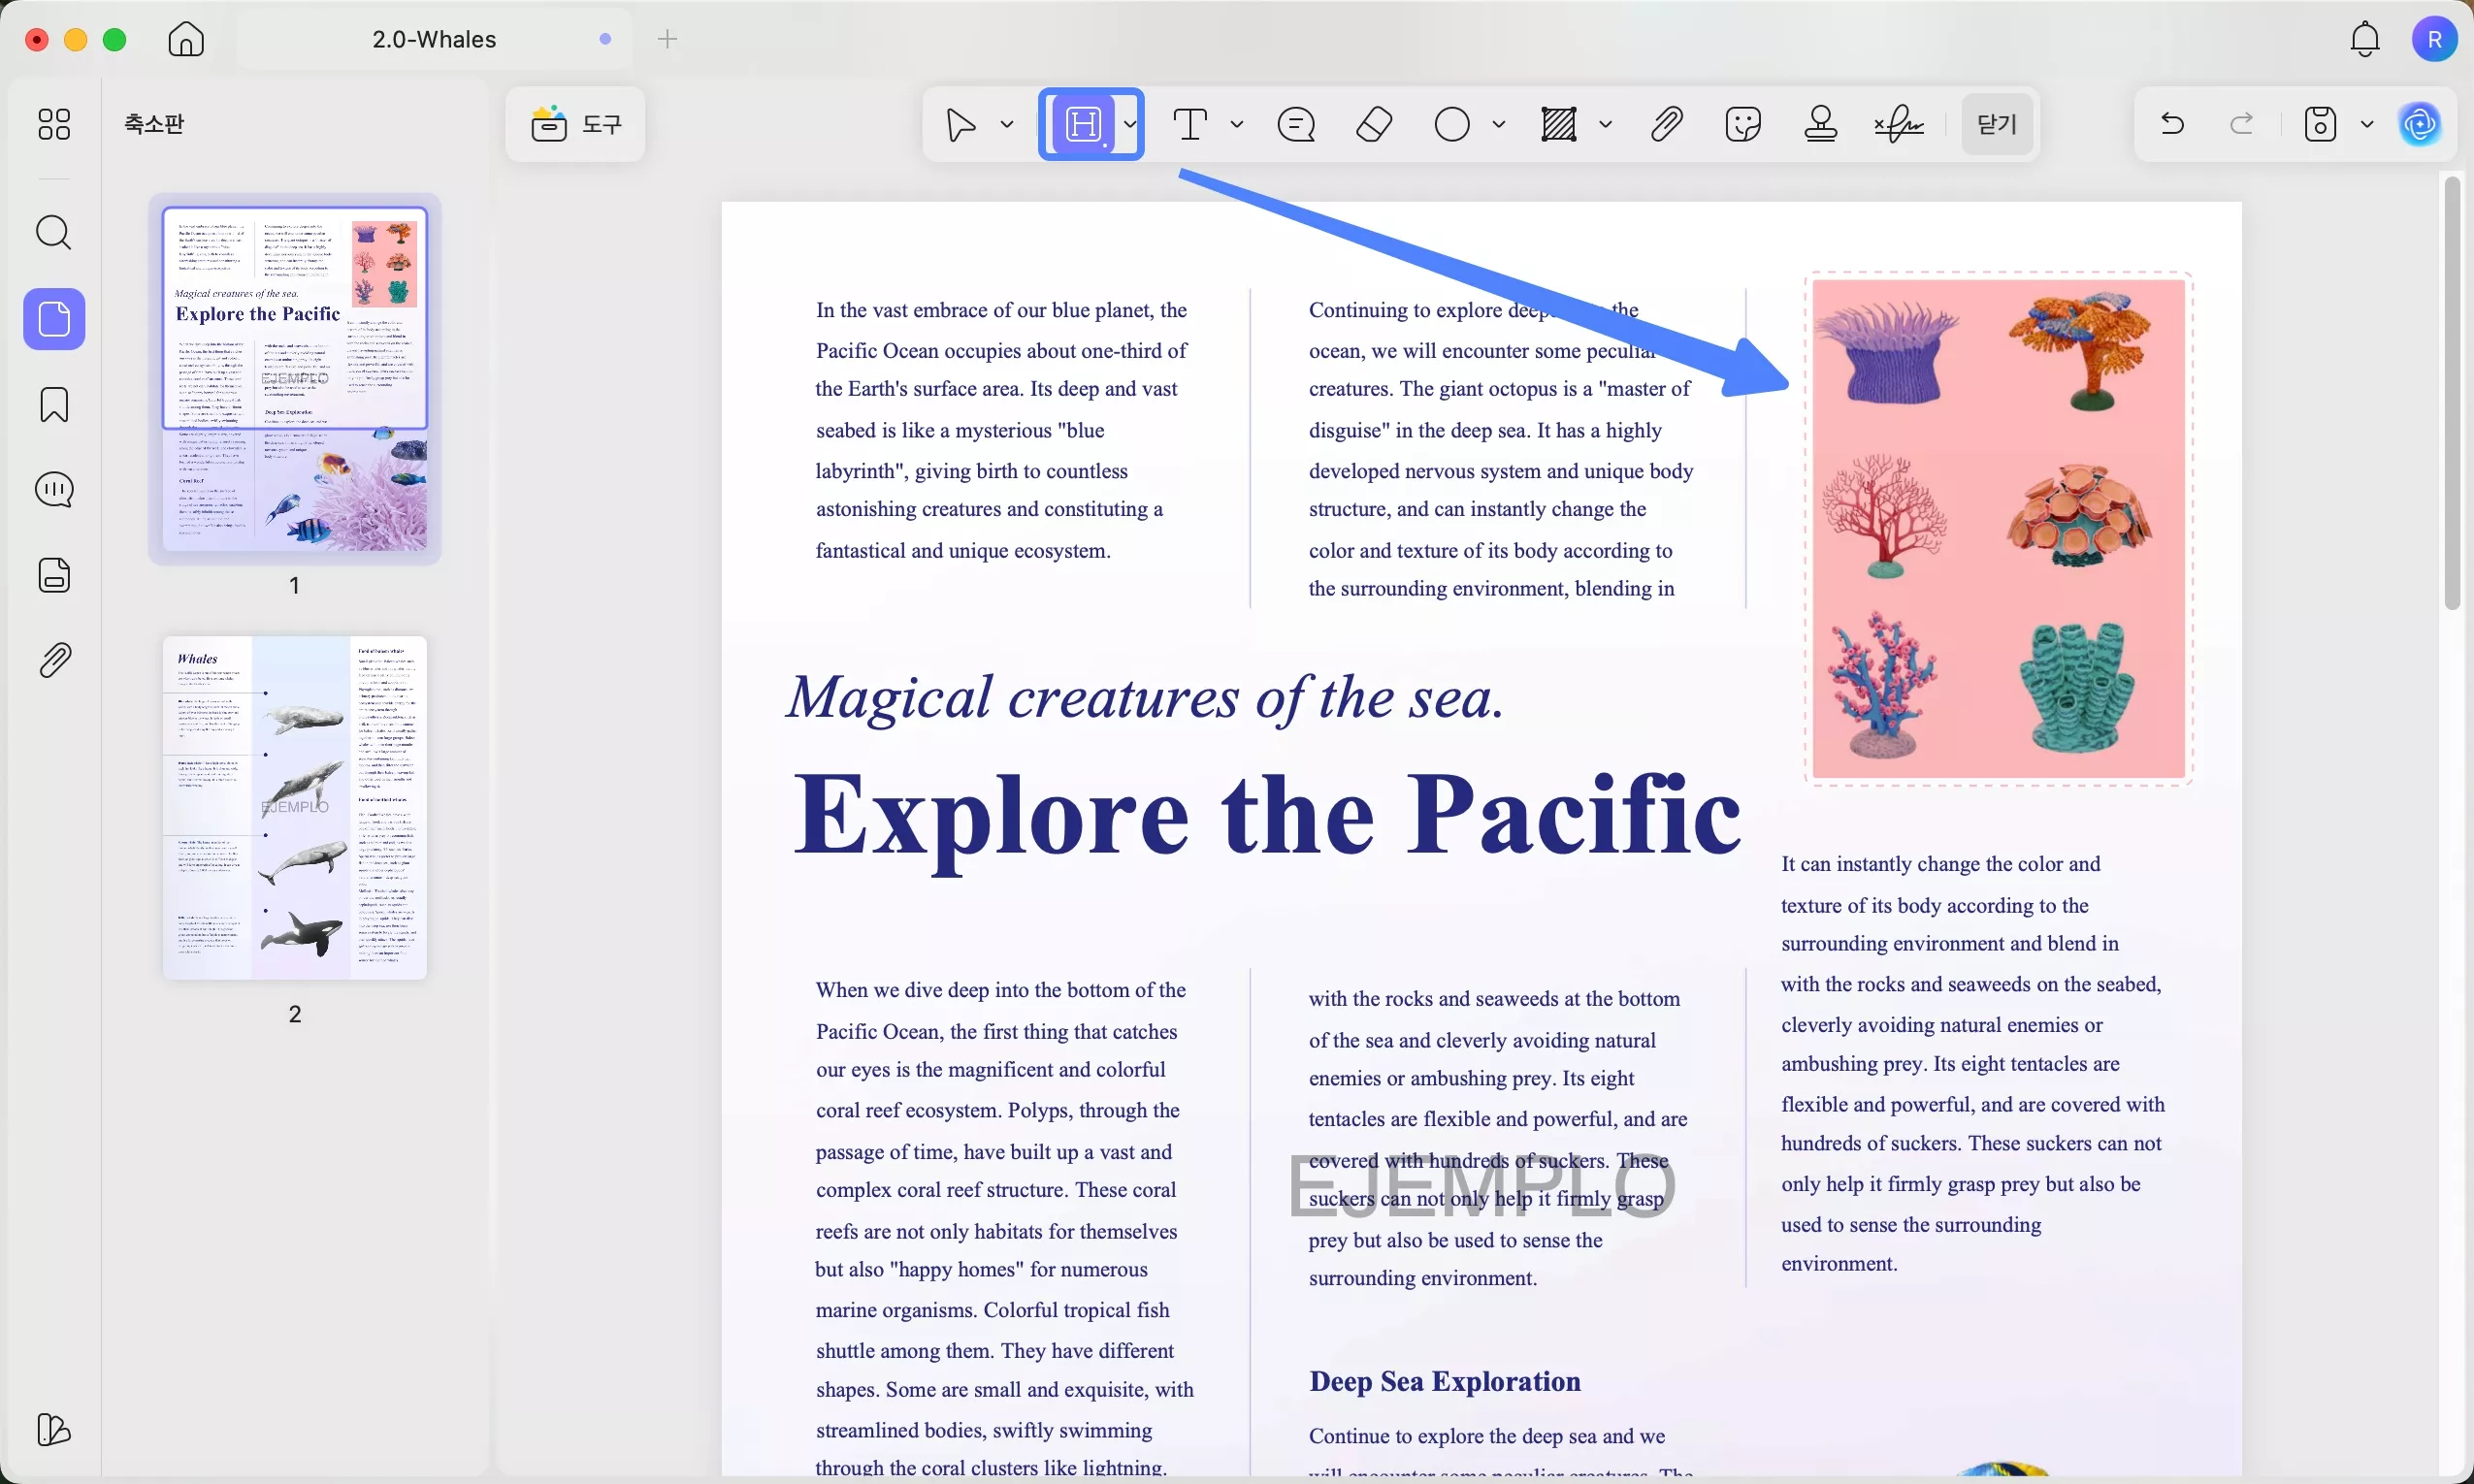
Task: Click the coral image in document
Action: pos(1998,529)
